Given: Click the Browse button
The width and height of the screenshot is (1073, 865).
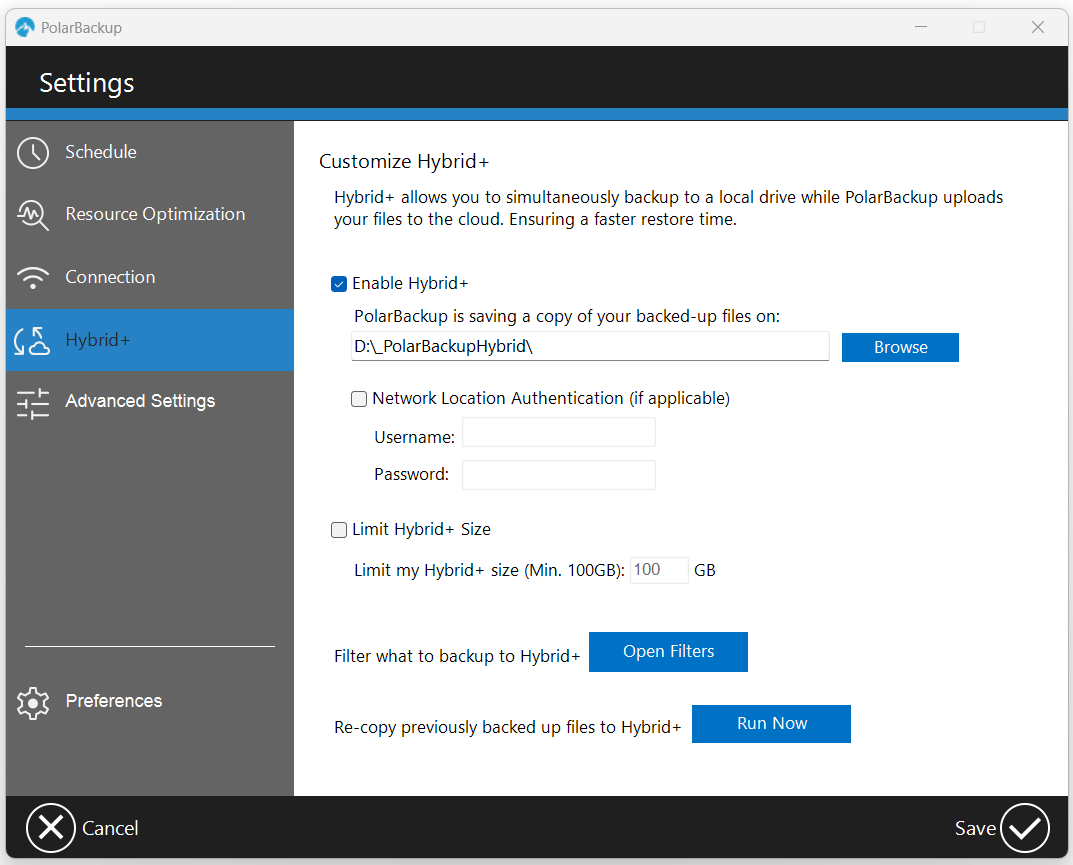Looking at the screenshot, I should pos(899,346).
